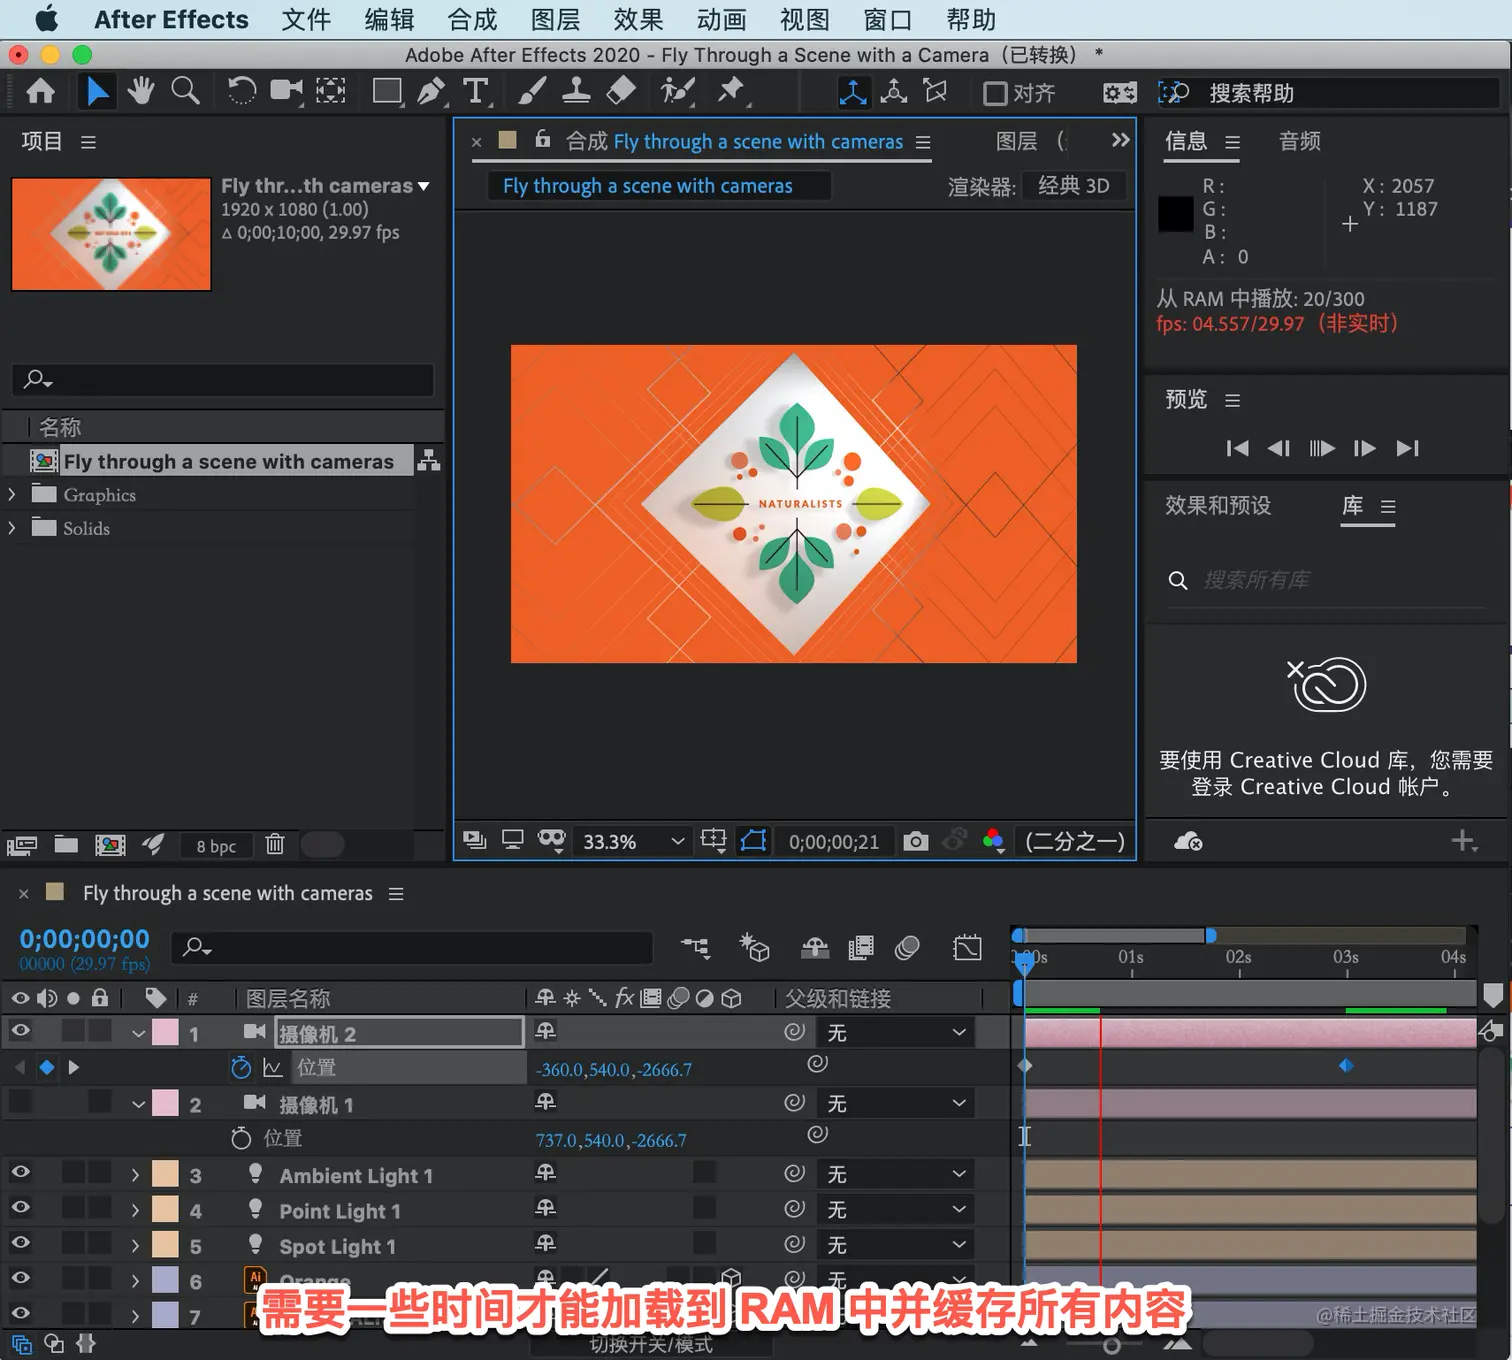Viewport: 1512px width, 1360px height.
Task: Select the Brush tool
Action: pyautogui.click(x=532, y=92)
